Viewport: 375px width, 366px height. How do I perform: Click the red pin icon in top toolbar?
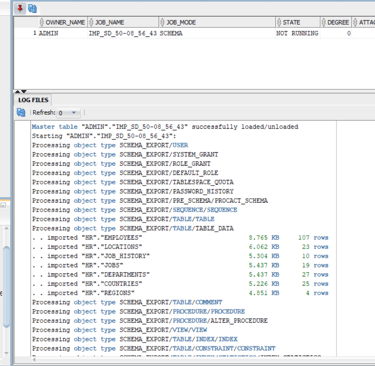[20, 8]
